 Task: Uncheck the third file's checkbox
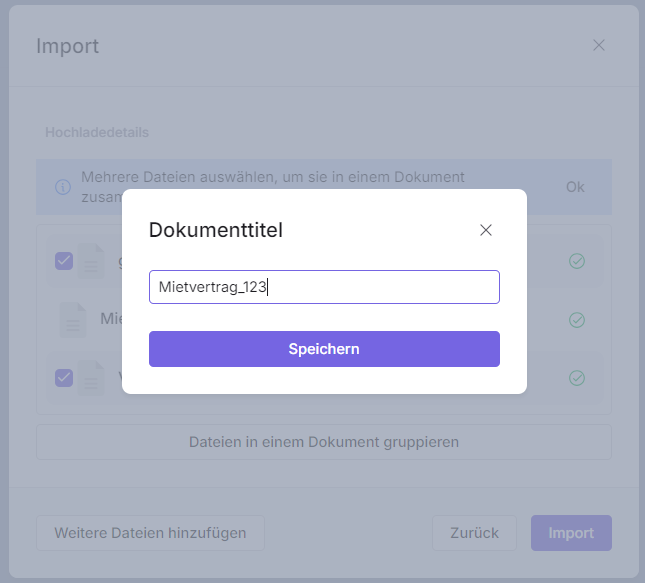[64, 378]
